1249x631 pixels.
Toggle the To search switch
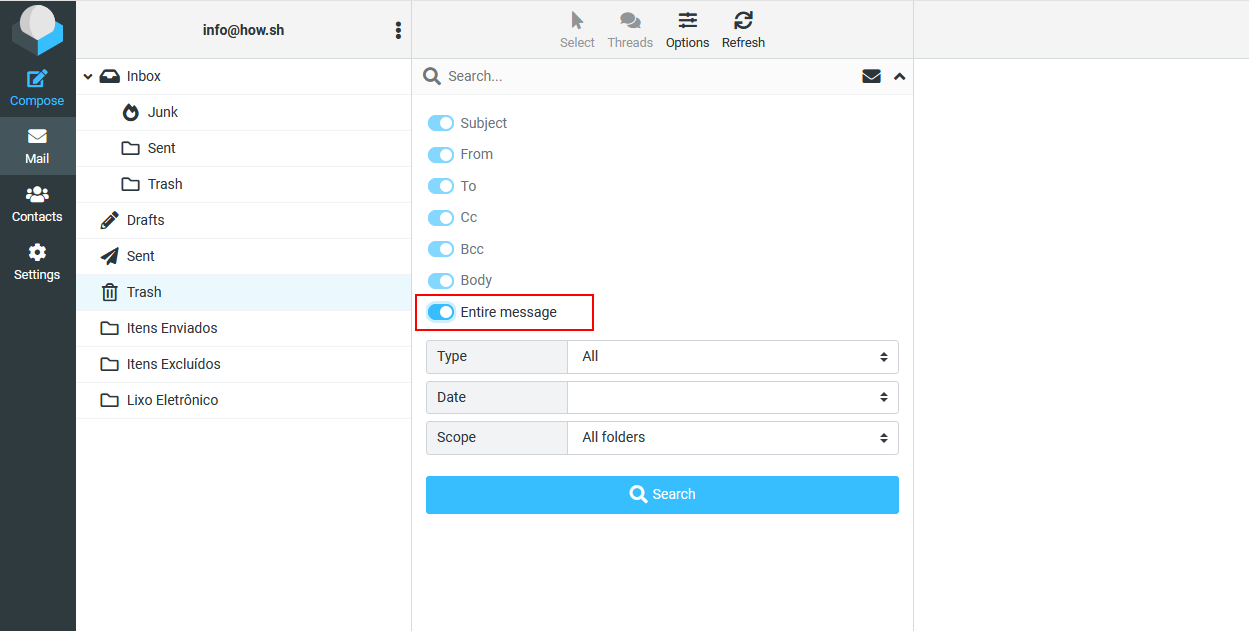[441, 186]
